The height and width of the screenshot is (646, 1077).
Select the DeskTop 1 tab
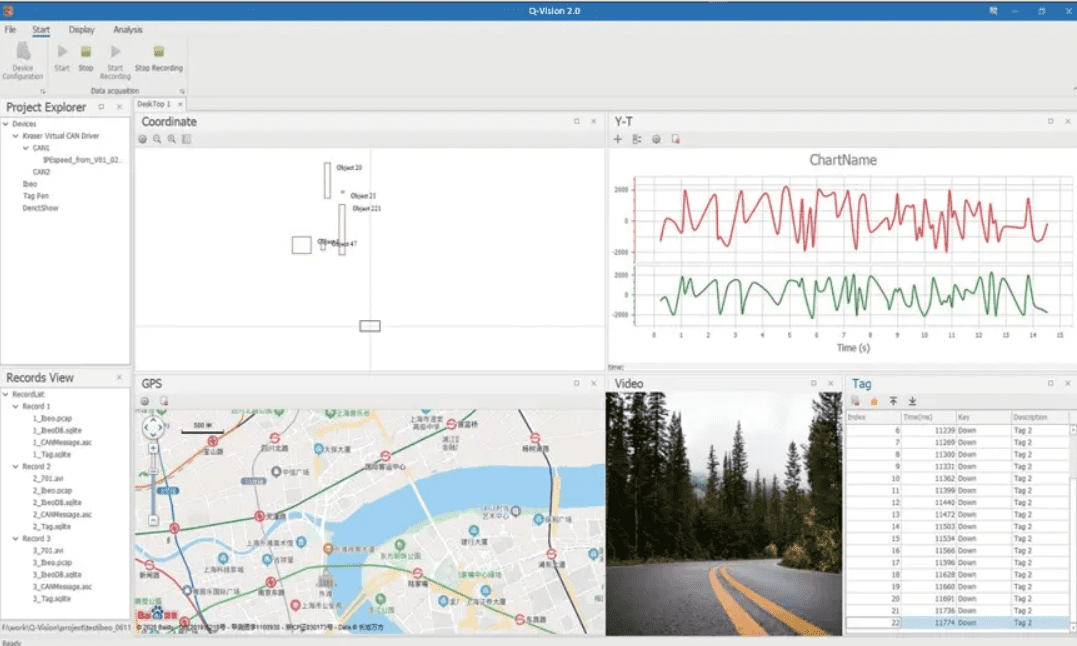pyautogui.click(x=154, y=104)
